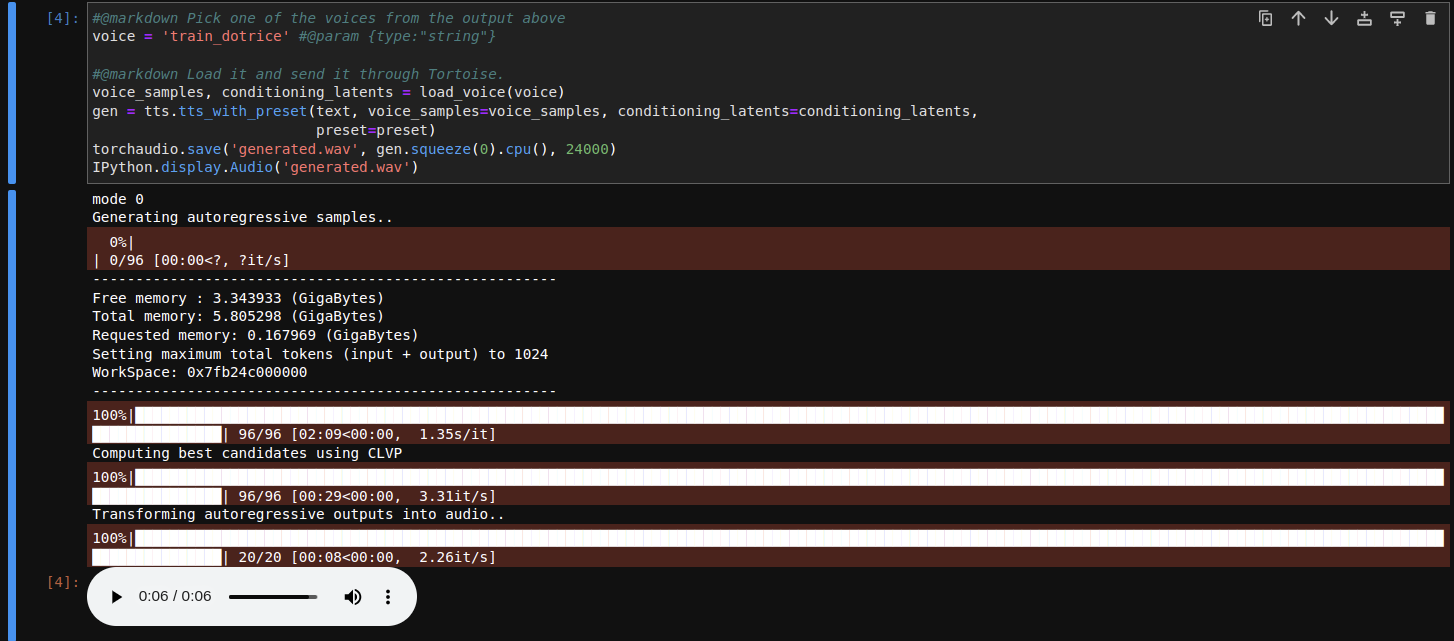Click the tts_with_preset call in the code

[x=235, y=111]
